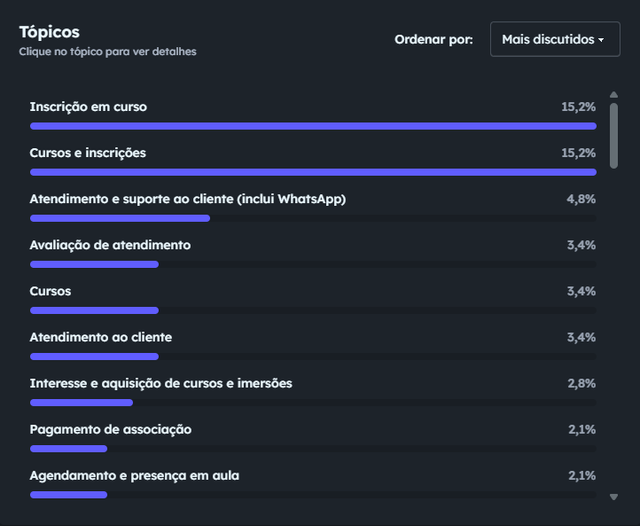Click the topics list scrollbar thumb
Screen dimensions: 640x526
coord(613,135)
